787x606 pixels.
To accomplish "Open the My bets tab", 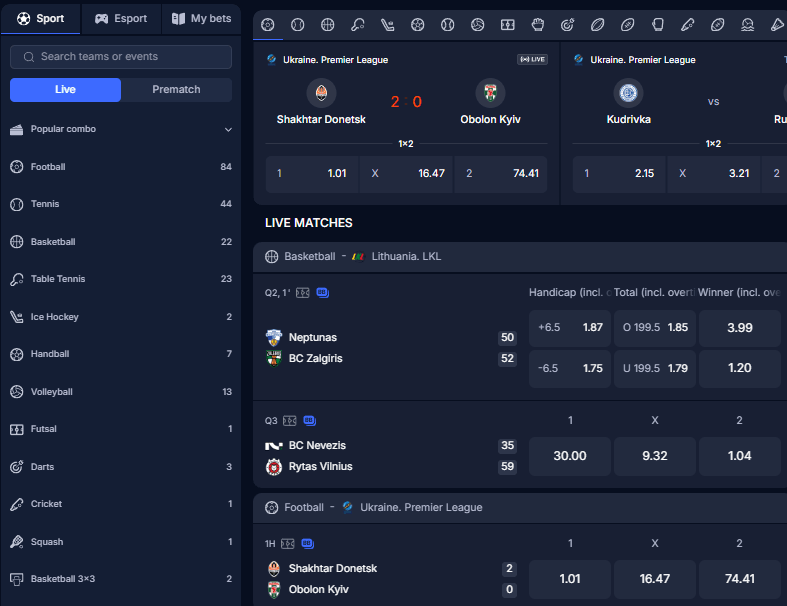I will 201,19.
